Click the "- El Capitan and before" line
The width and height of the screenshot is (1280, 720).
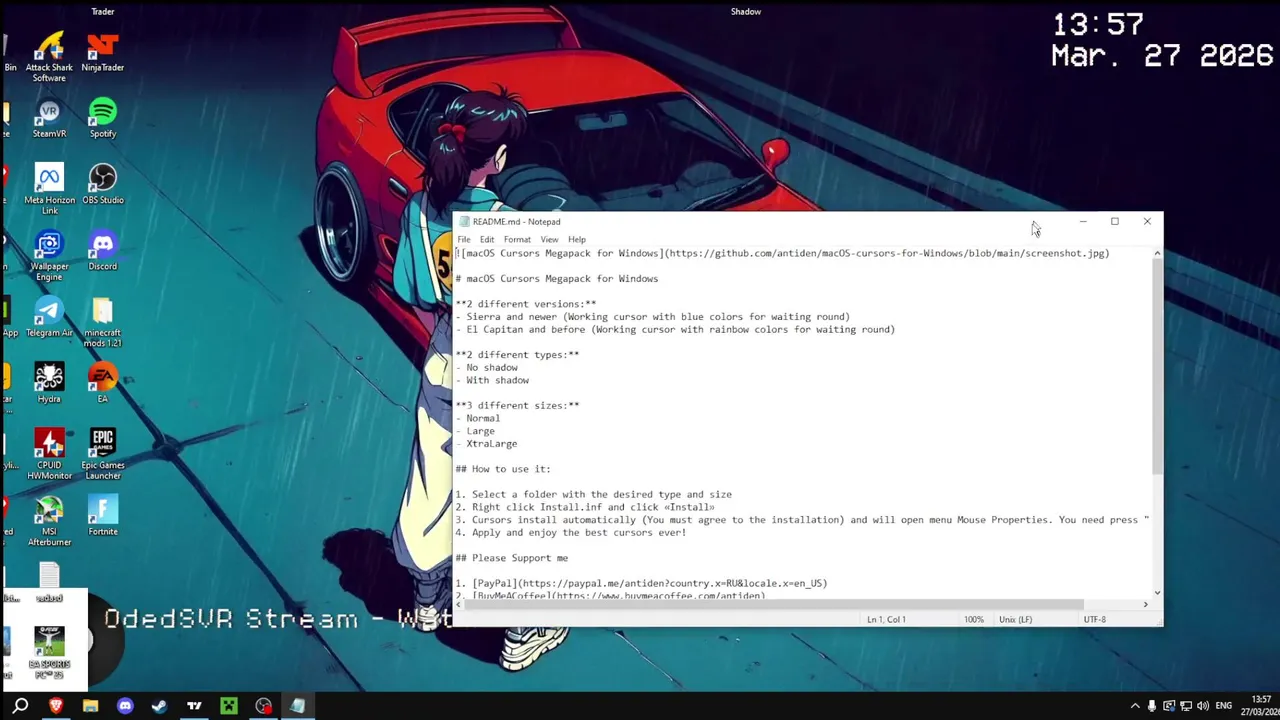coord(676,330)
